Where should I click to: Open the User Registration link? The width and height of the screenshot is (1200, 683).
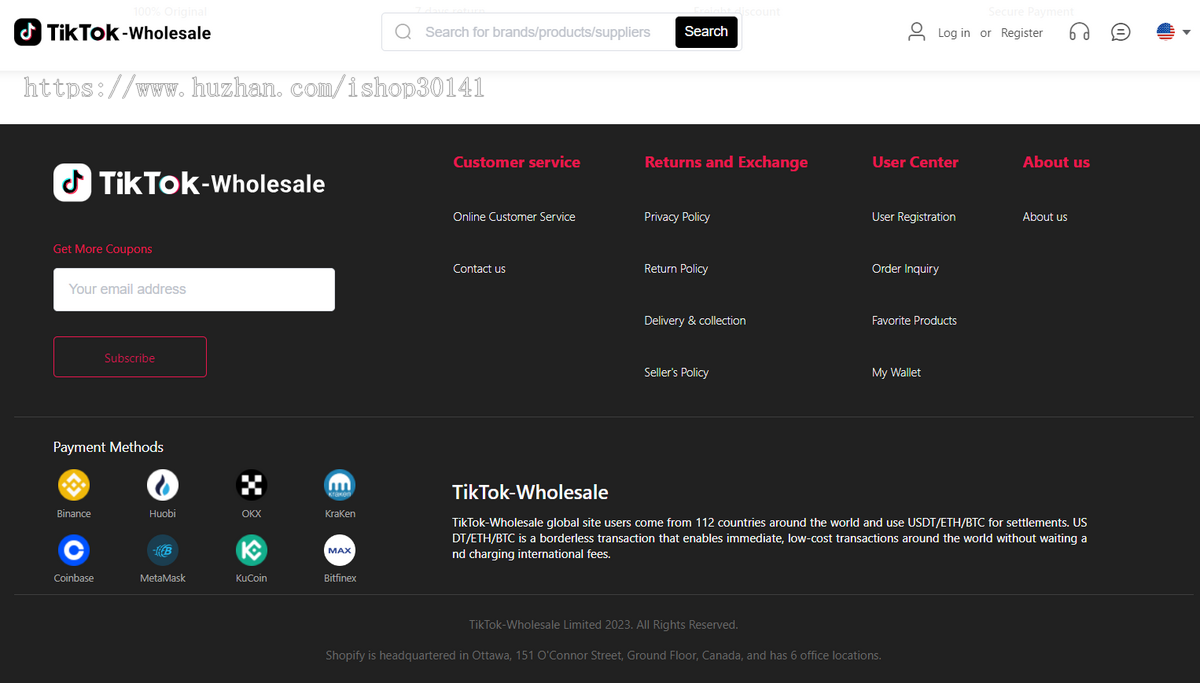click(914, 217)
